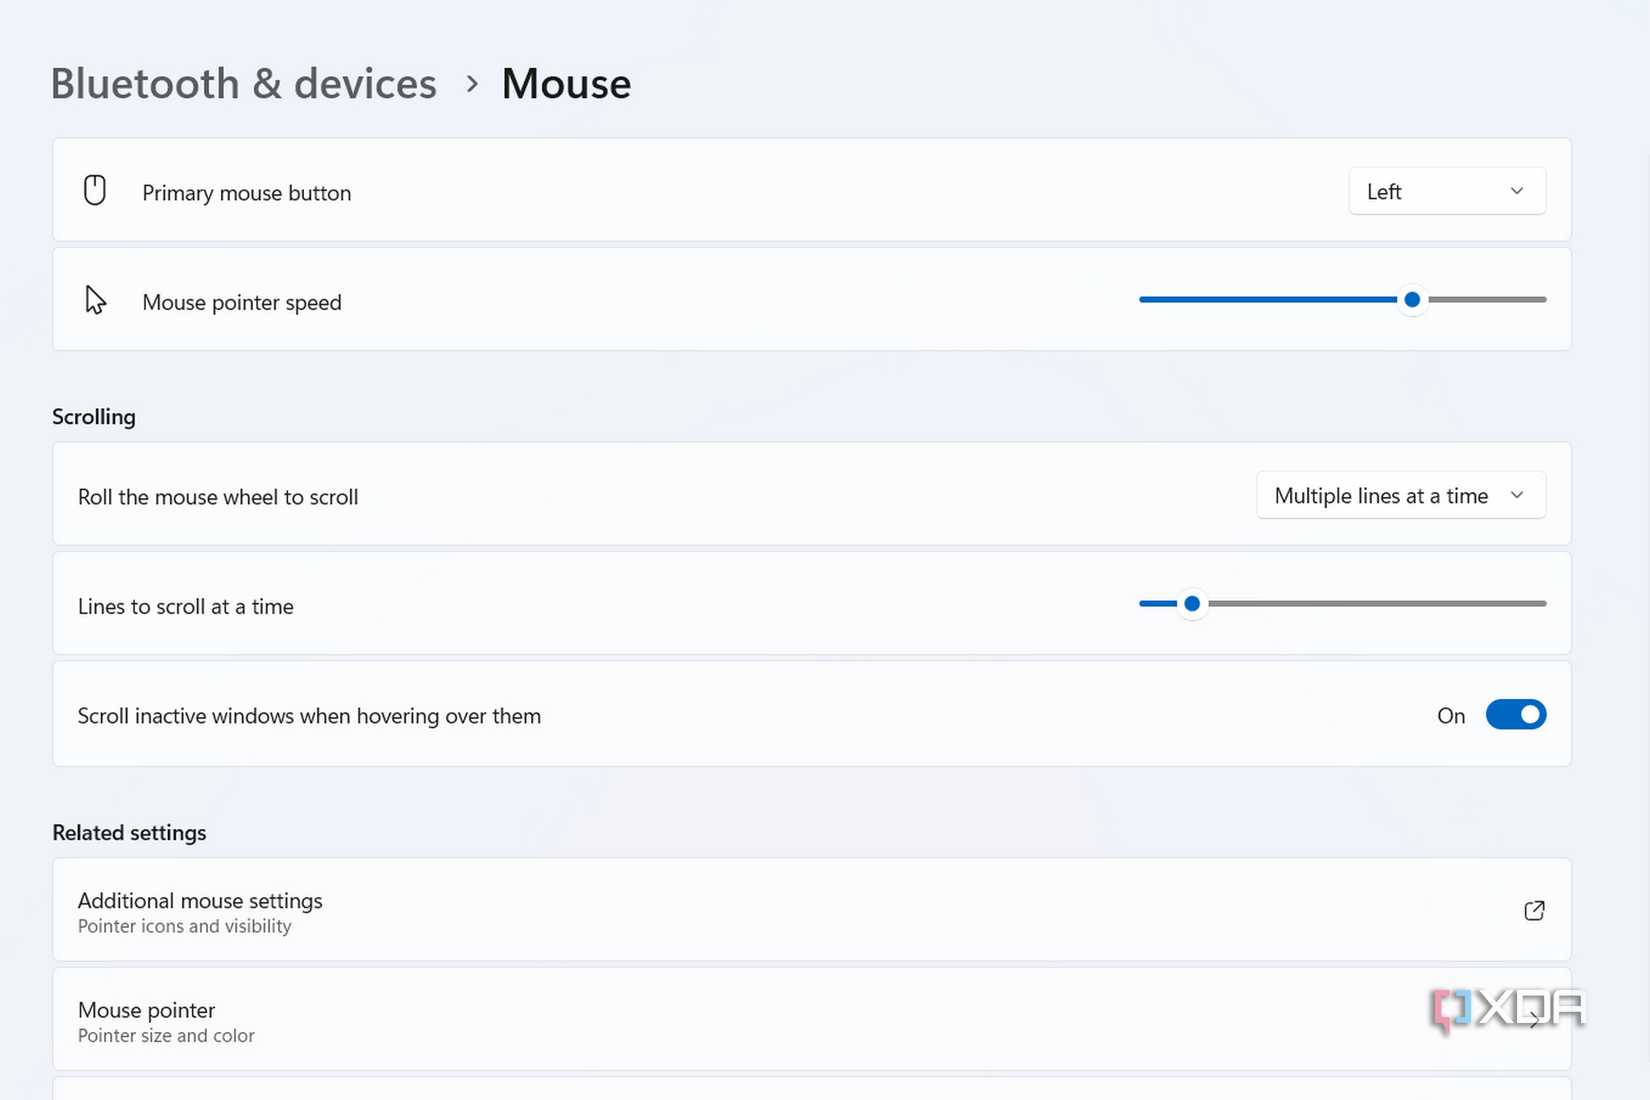Click the Lines to scroll slider handle
1650x1100 pixels.
(1192, 603)
